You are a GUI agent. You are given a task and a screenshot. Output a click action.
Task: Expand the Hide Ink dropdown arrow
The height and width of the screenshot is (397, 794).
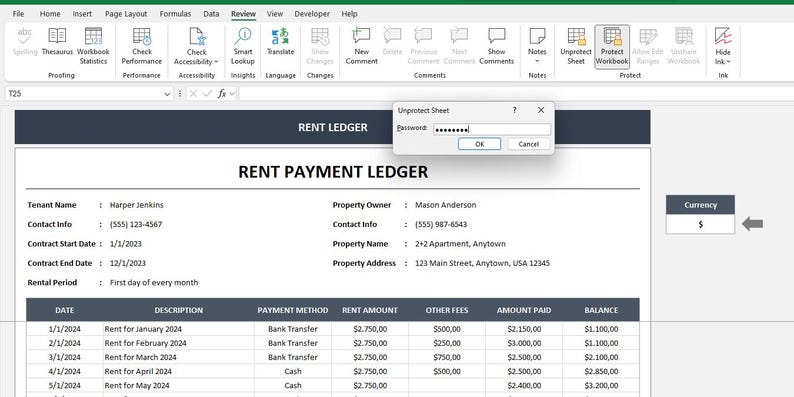(729, 62)
